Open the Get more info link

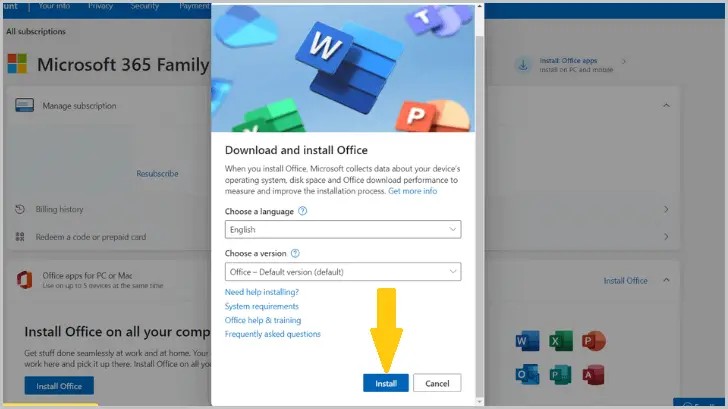[x=412, y=191]
